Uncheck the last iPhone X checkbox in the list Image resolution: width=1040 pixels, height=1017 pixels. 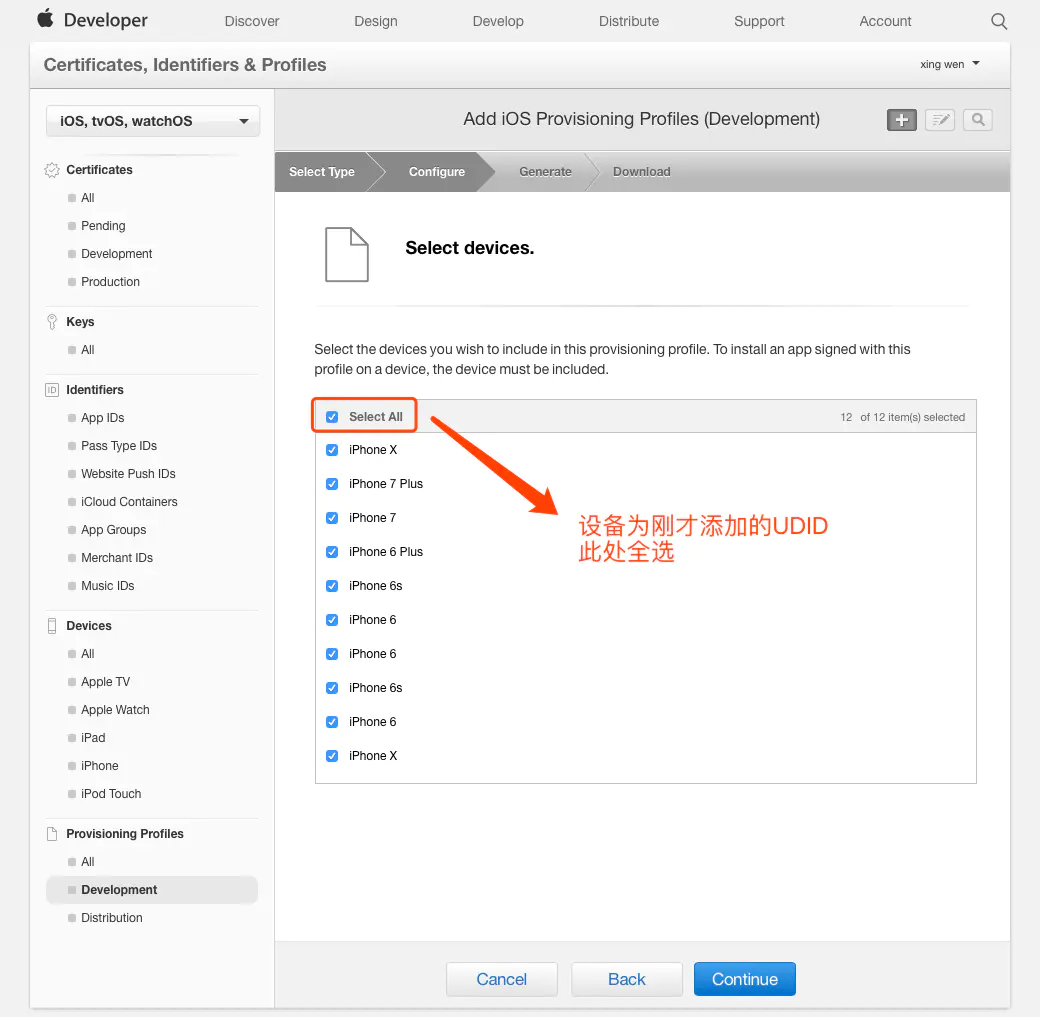332,756
